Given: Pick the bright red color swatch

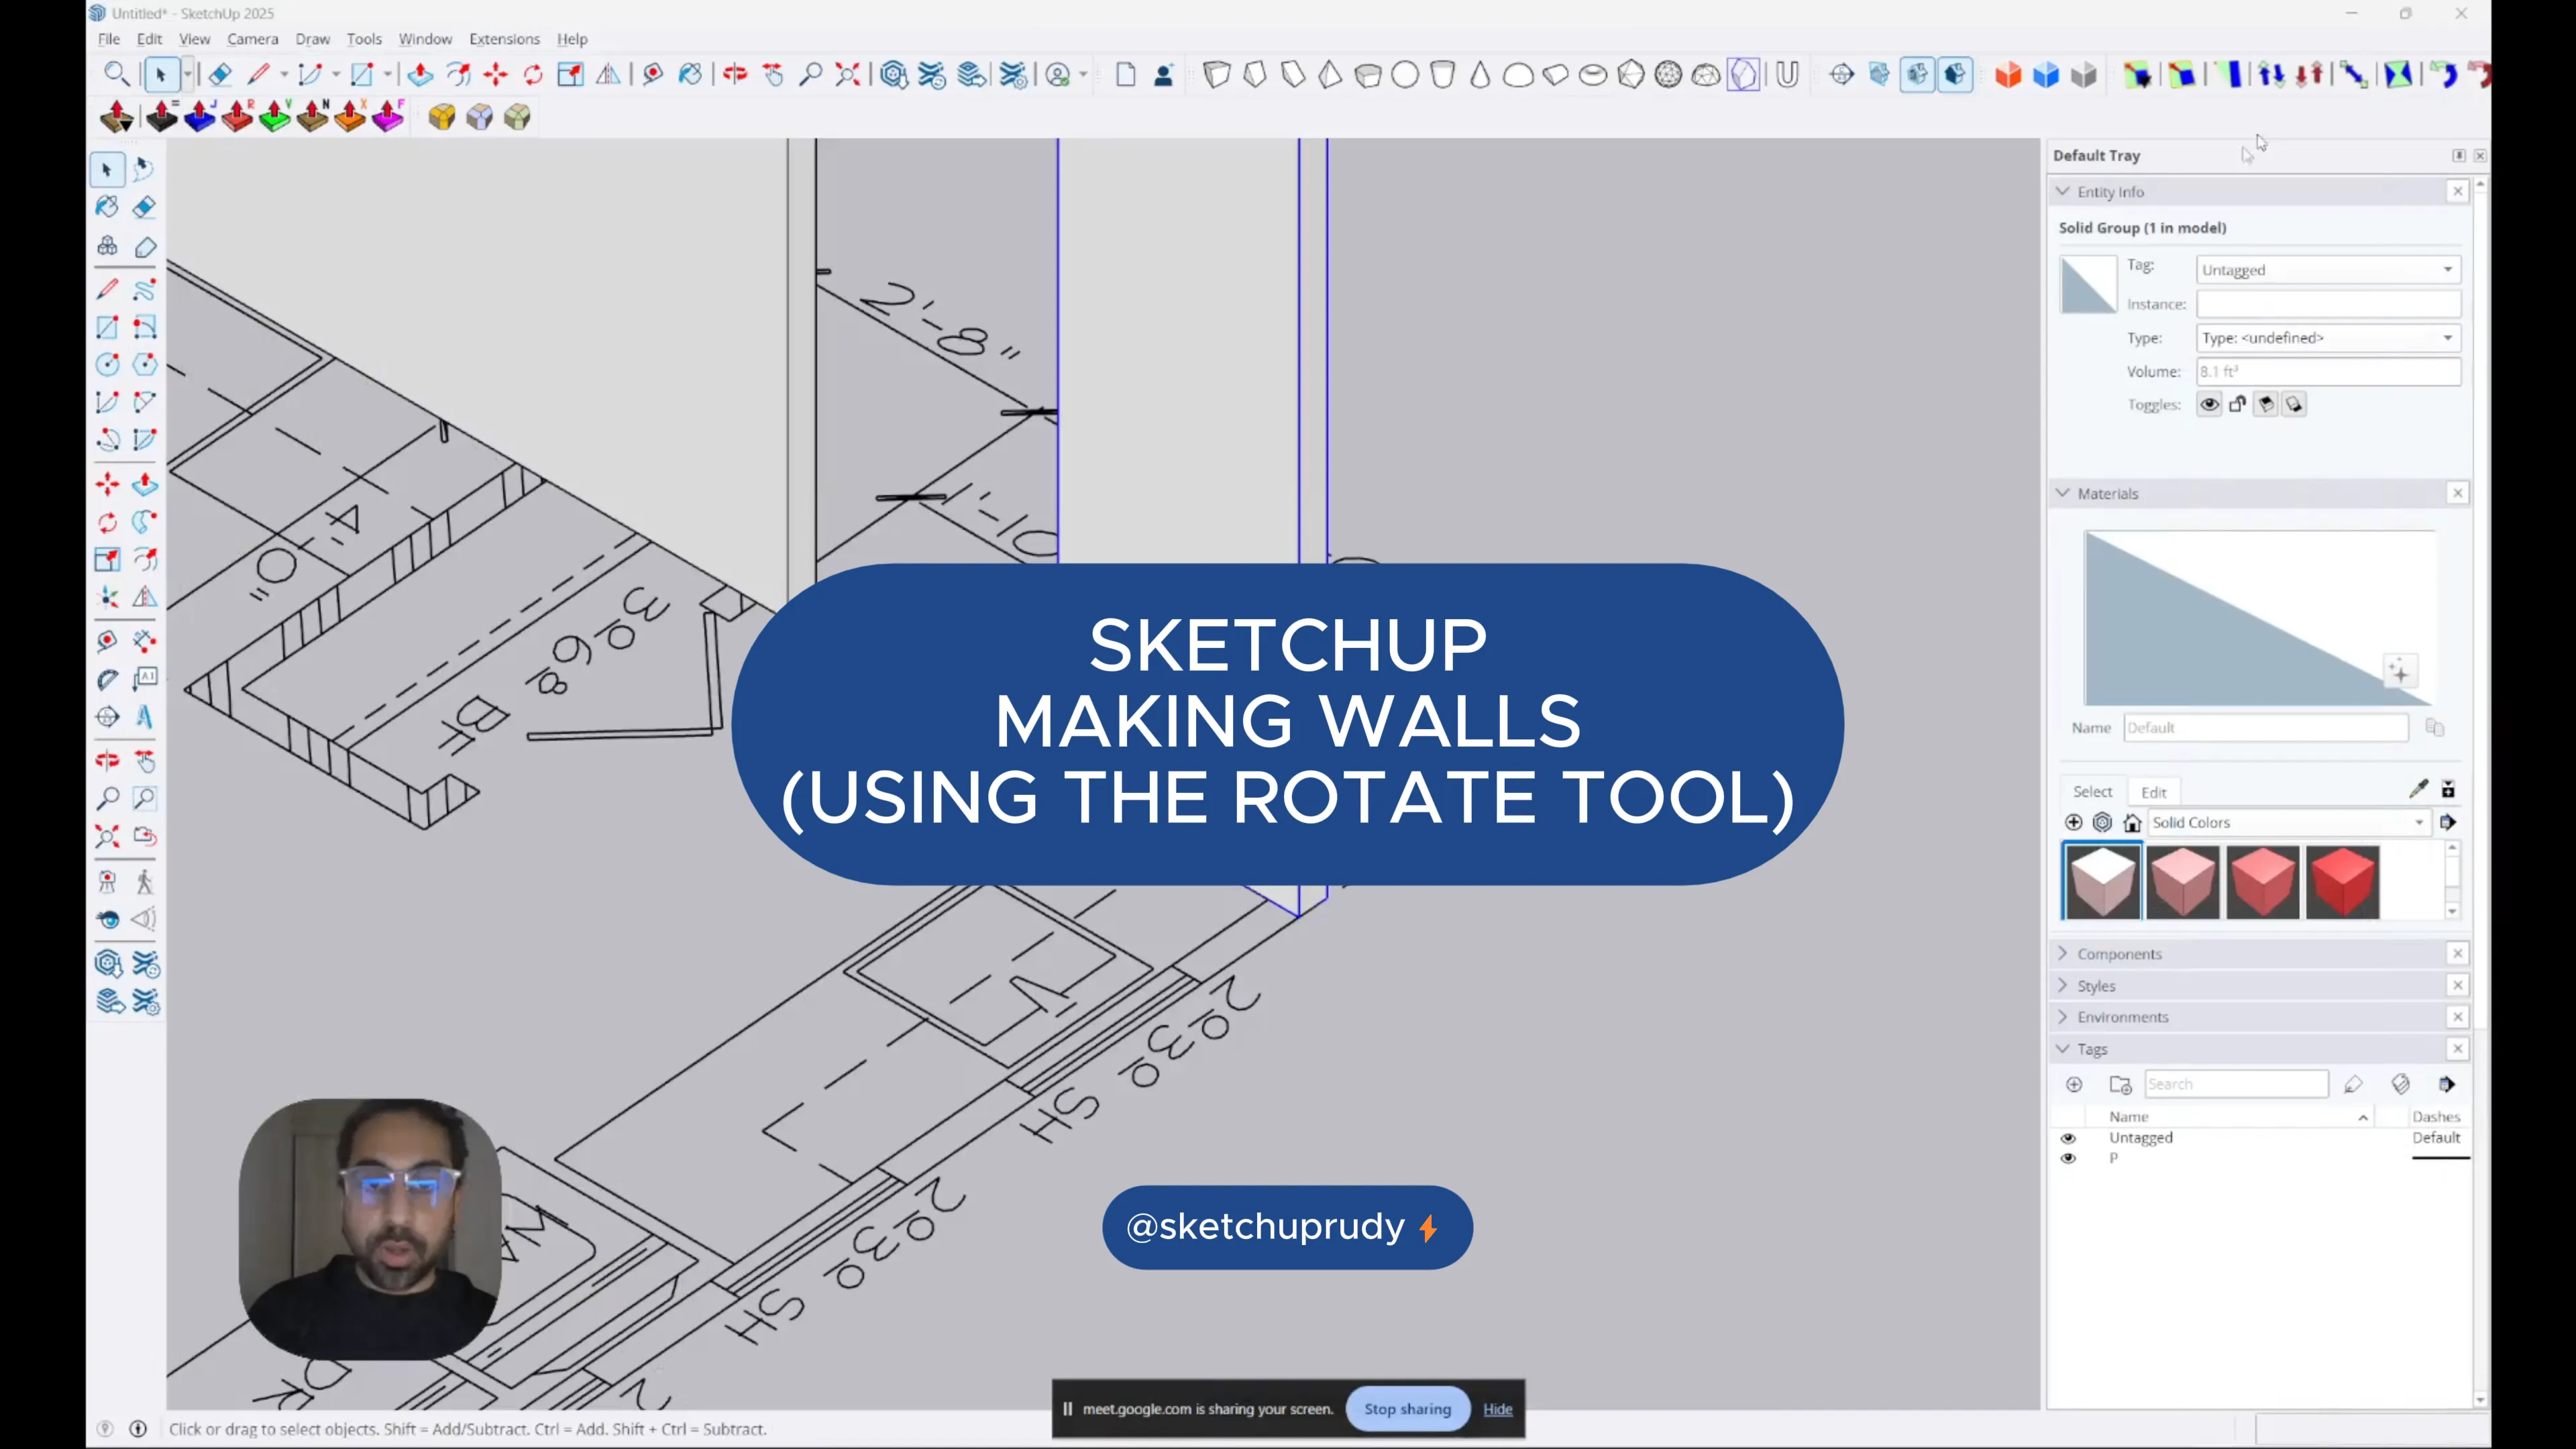Looking at the screenshot, I should tap(2342, 882).
